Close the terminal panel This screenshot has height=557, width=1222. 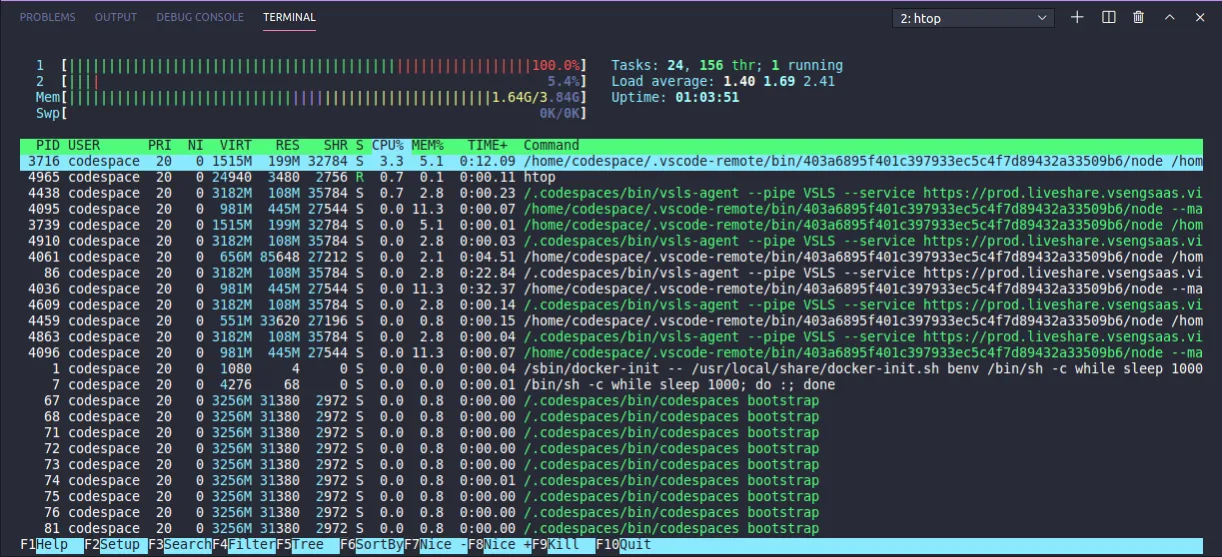pyautogui.click(x=1199, y=17)
